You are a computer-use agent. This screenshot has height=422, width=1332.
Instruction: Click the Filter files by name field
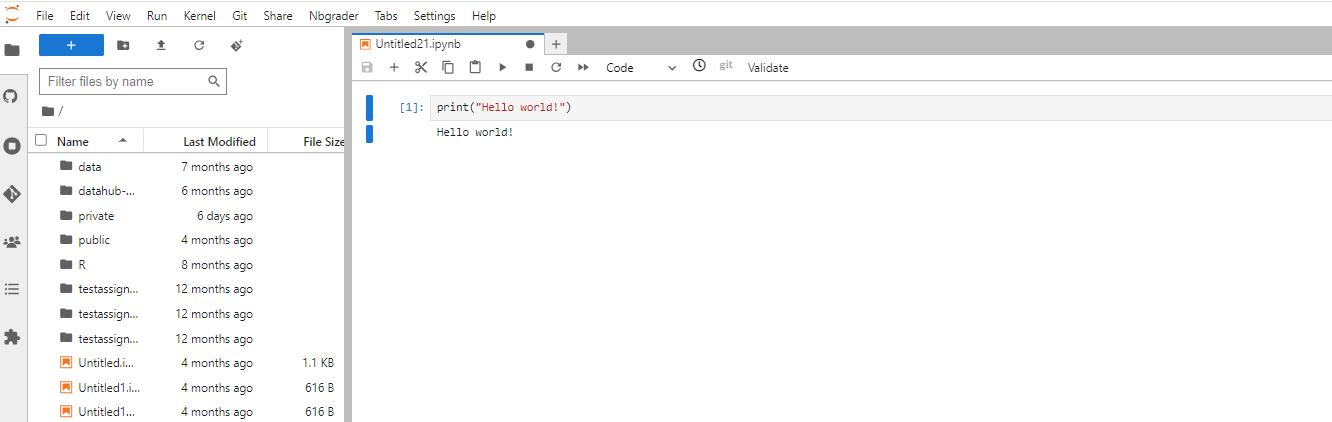coord(133,81)
